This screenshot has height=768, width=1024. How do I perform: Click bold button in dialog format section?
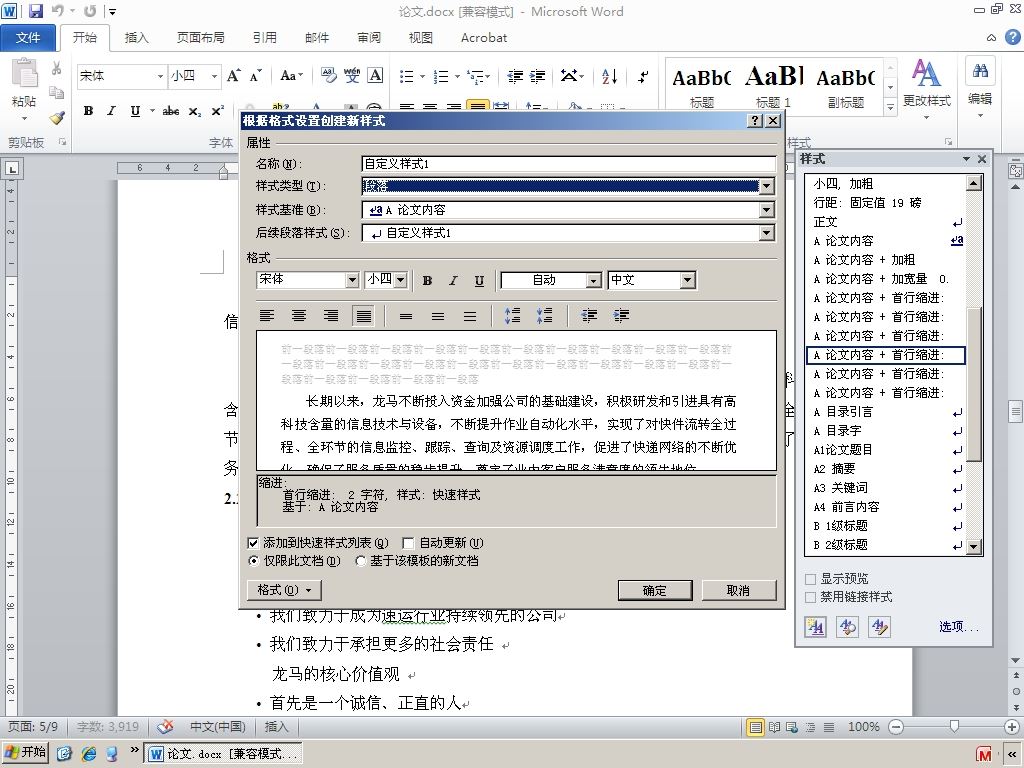427,280
